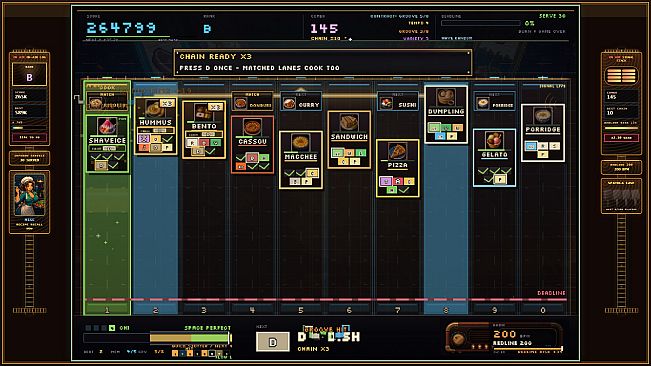Screen dimensions: 651x366
Task: Click the 145 value in right panel
Action: (612, 97)
